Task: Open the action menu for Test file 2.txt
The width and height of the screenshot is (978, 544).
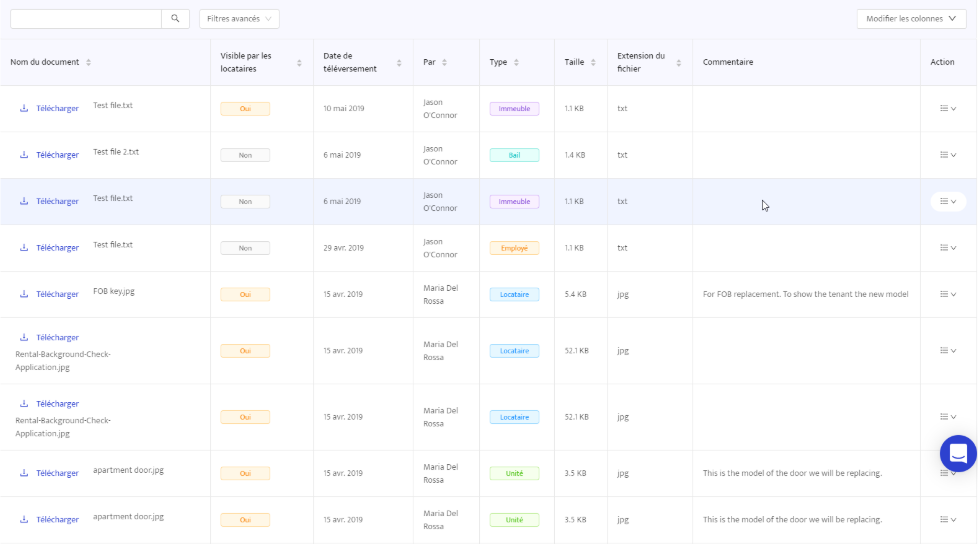Action: click(948, 155)
